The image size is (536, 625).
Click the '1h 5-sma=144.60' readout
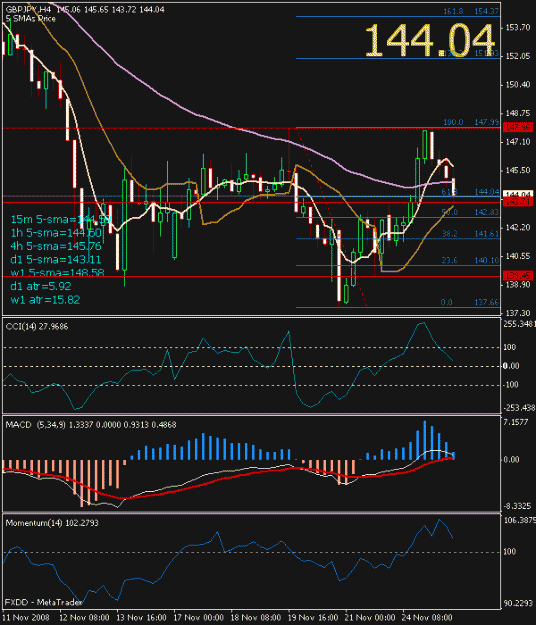(x=56, y=233)
